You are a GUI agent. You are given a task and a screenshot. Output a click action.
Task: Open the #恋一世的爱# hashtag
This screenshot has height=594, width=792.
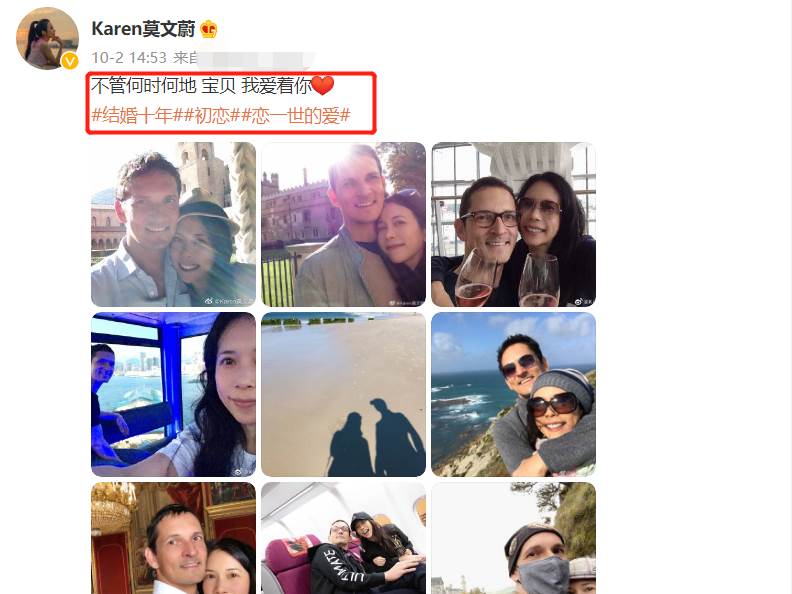point(295,116)
